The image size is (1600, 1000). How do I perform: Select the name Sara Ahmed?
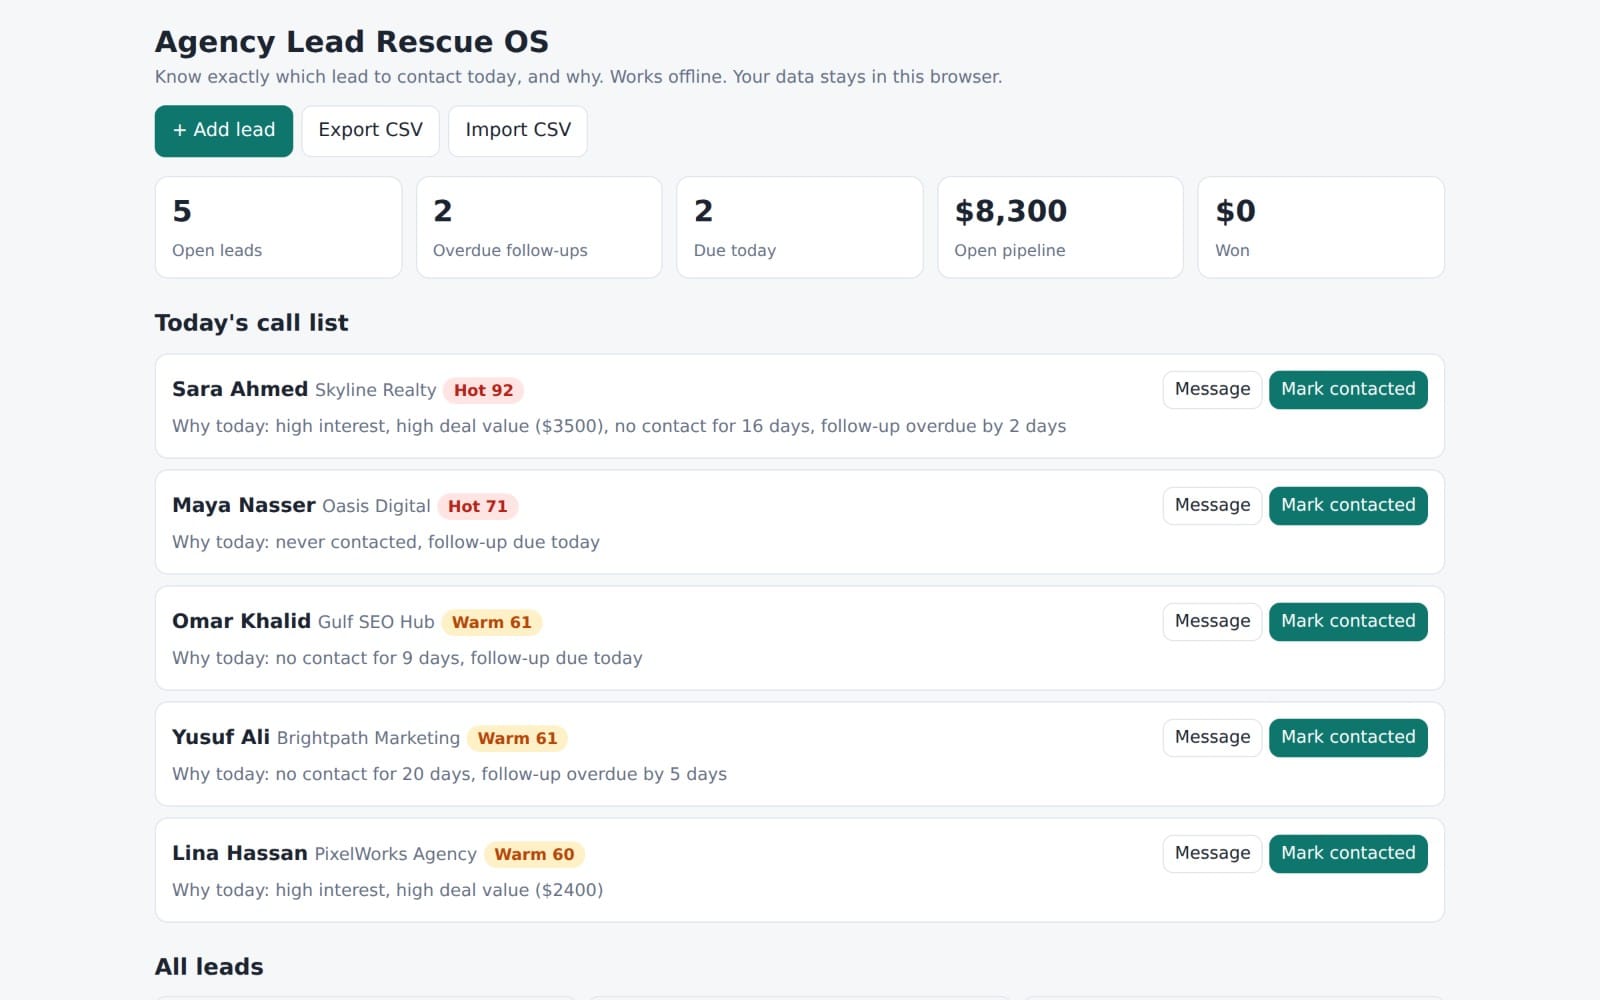point(240,389)
